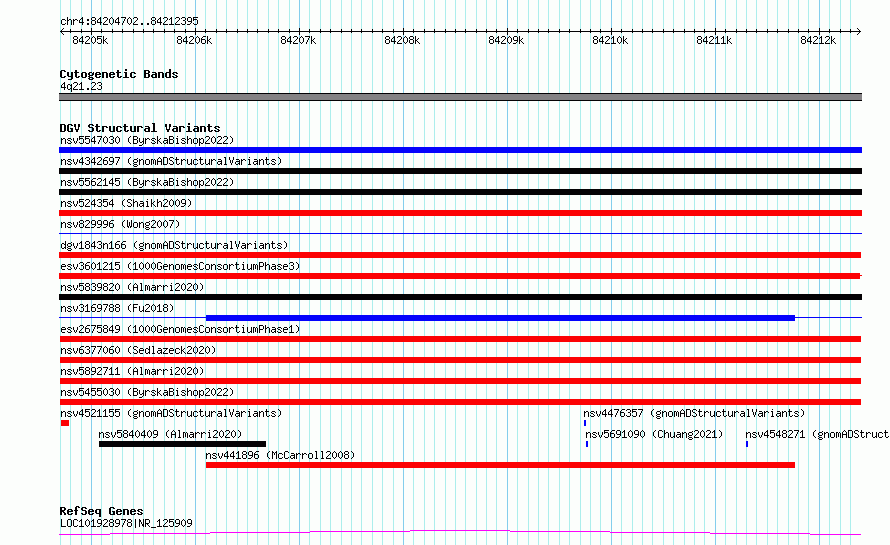
Task: Click the nsv5547030 (ByrskaBishop2022) variant label
Action: click(147, 140)
